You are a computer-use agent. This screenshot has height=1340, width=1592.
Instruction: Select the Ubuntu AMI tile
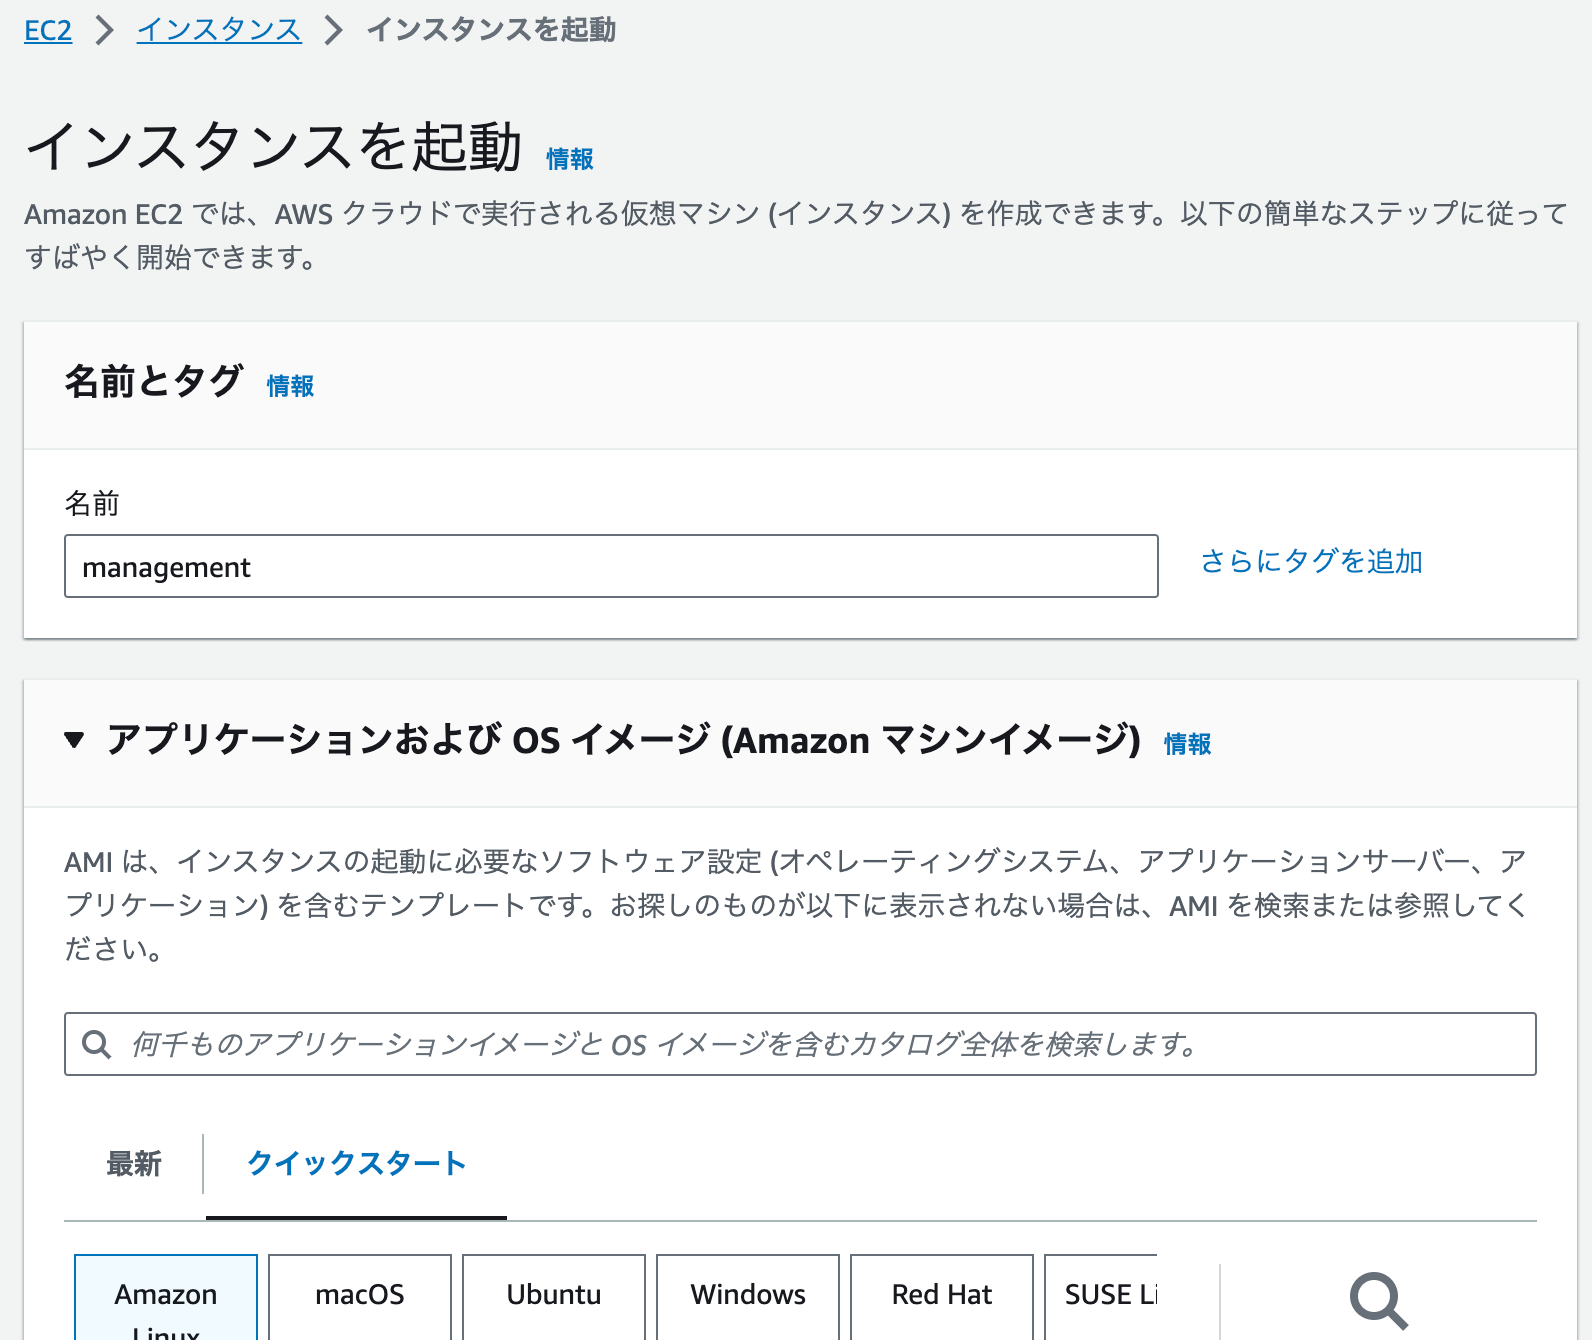(554, 1298)
